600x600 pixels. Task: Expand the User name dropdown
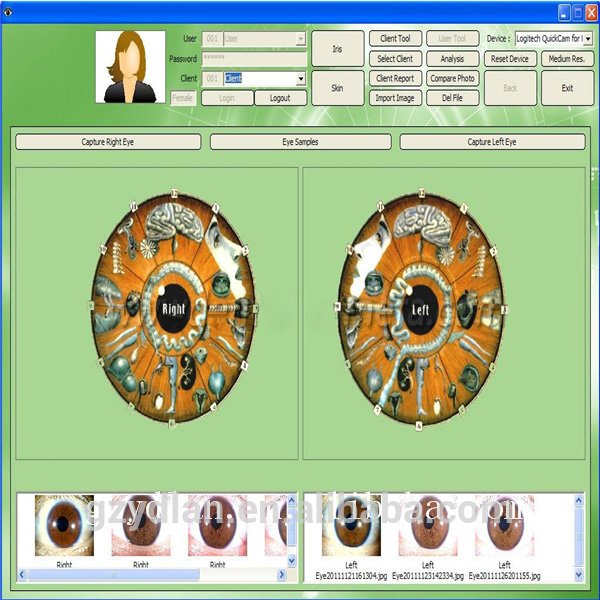(301, 39)
